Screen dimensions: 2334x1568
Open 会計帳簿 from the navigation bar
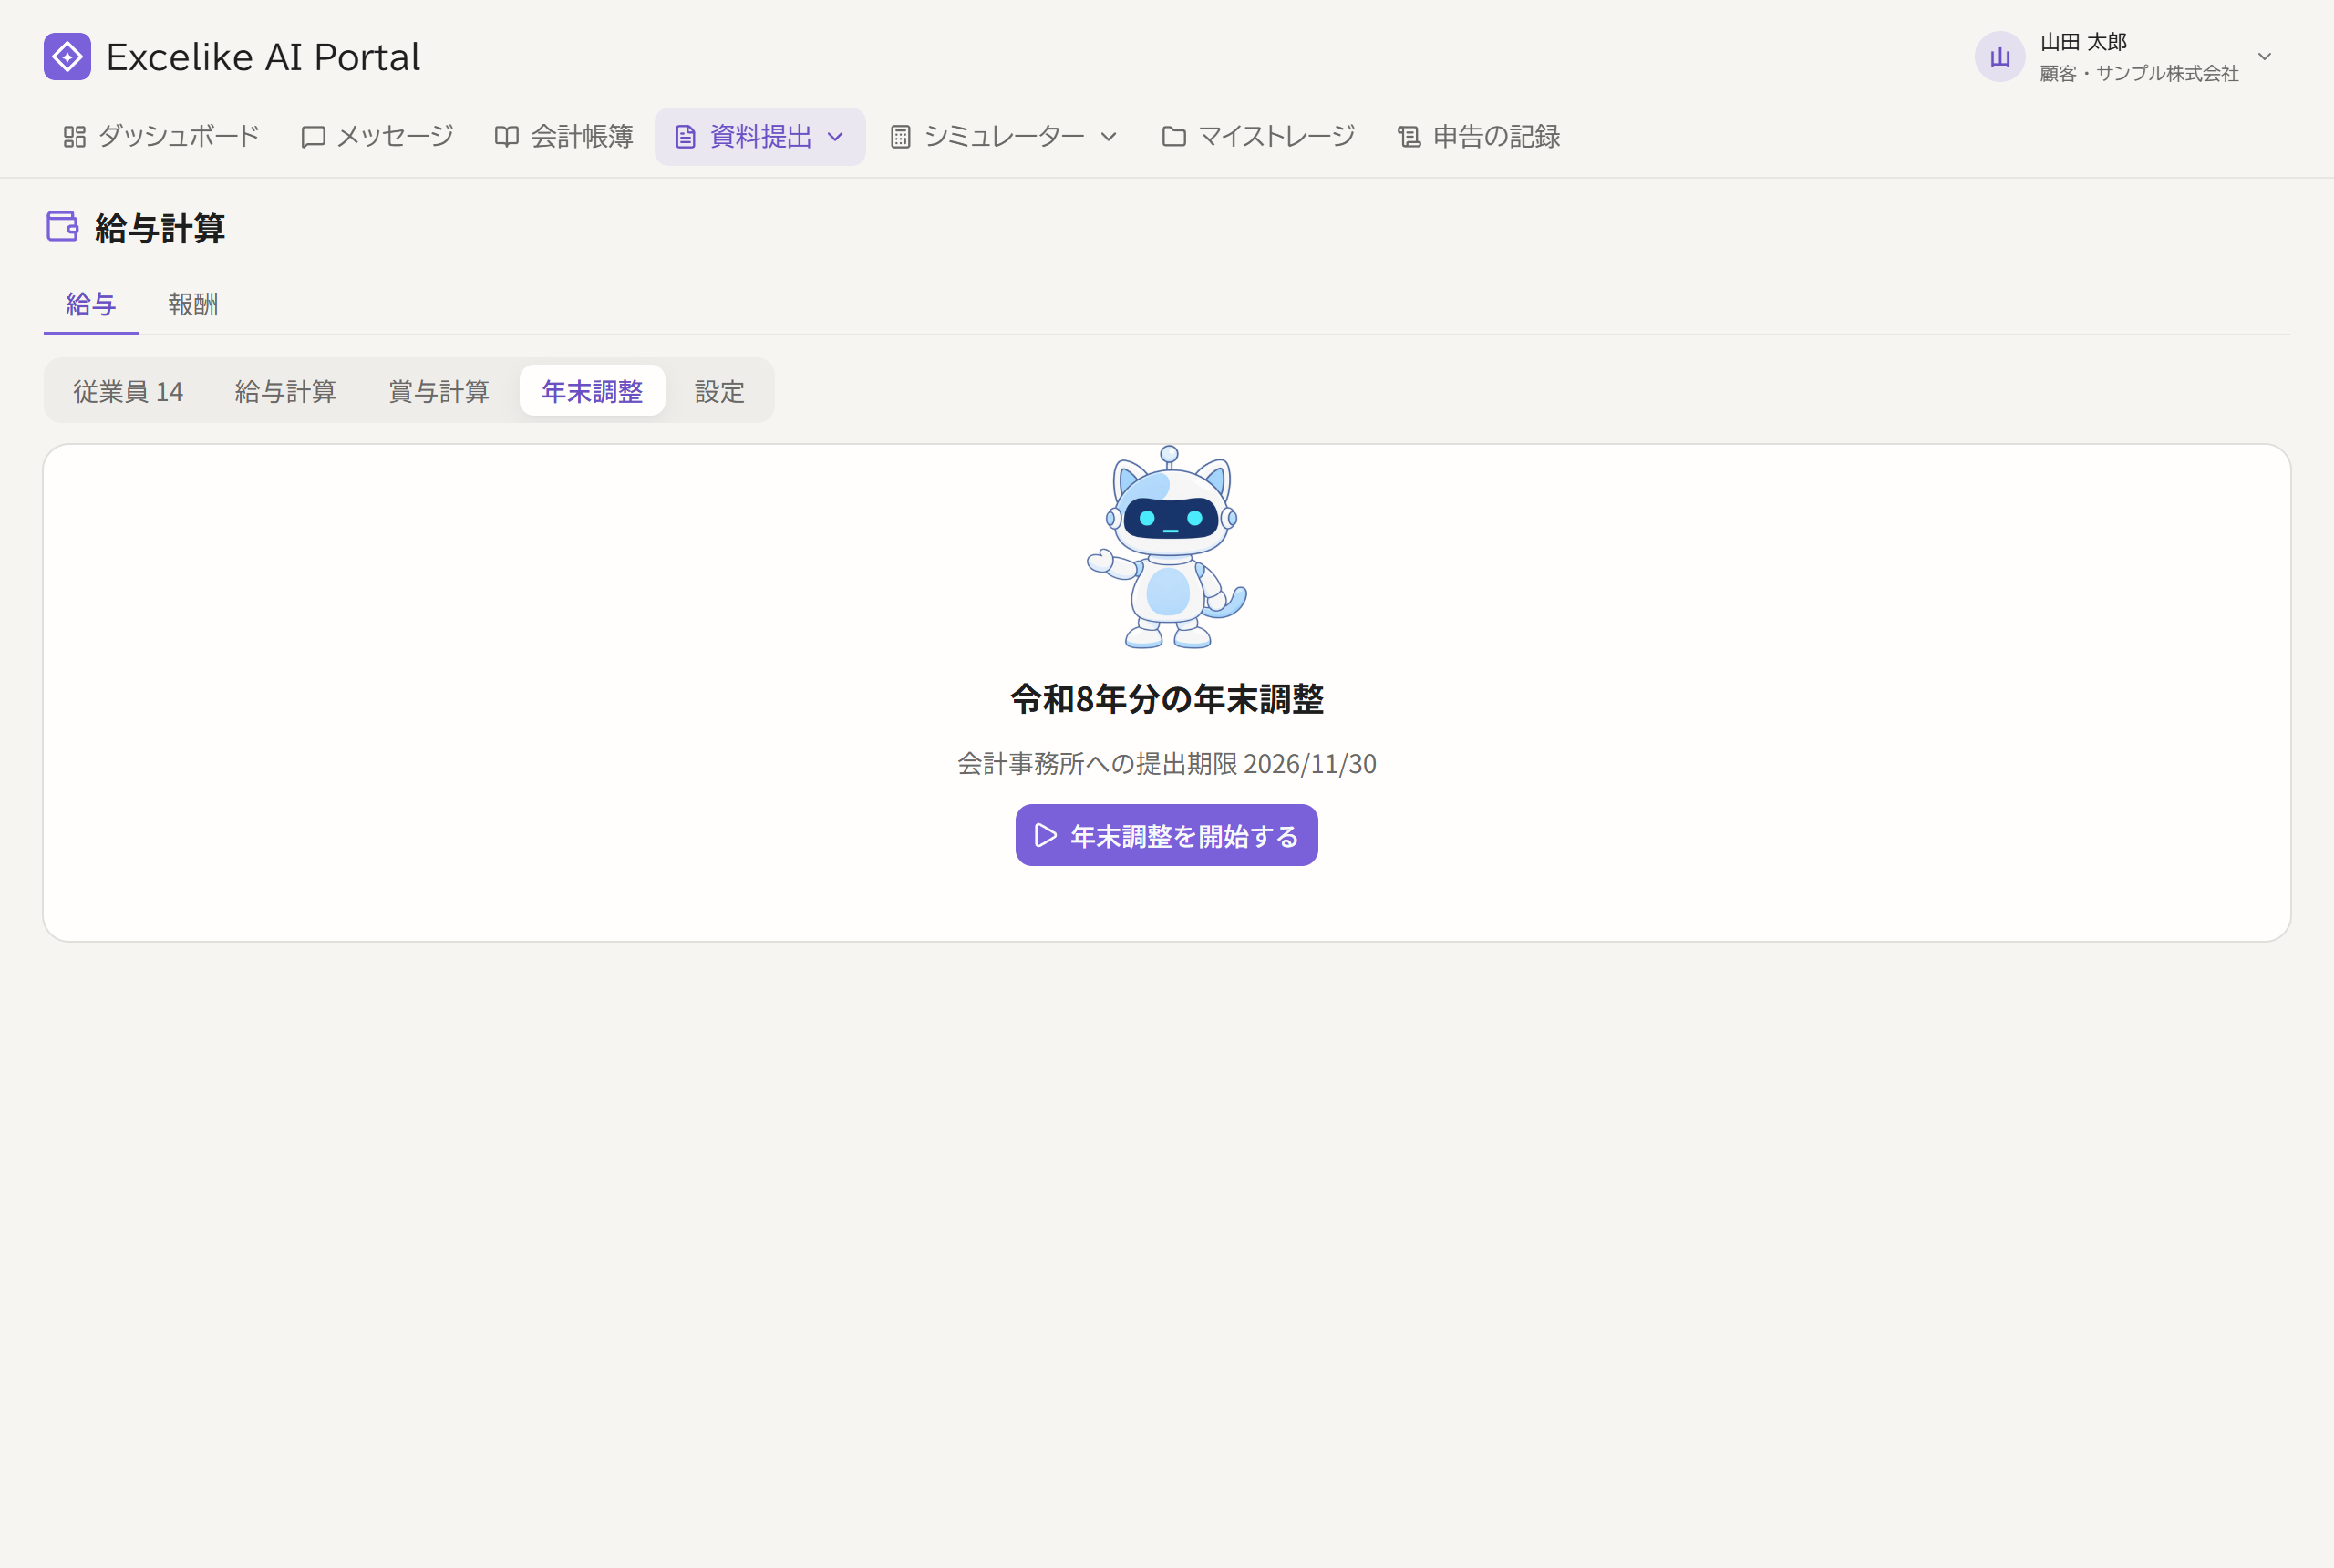pos(564,137)
